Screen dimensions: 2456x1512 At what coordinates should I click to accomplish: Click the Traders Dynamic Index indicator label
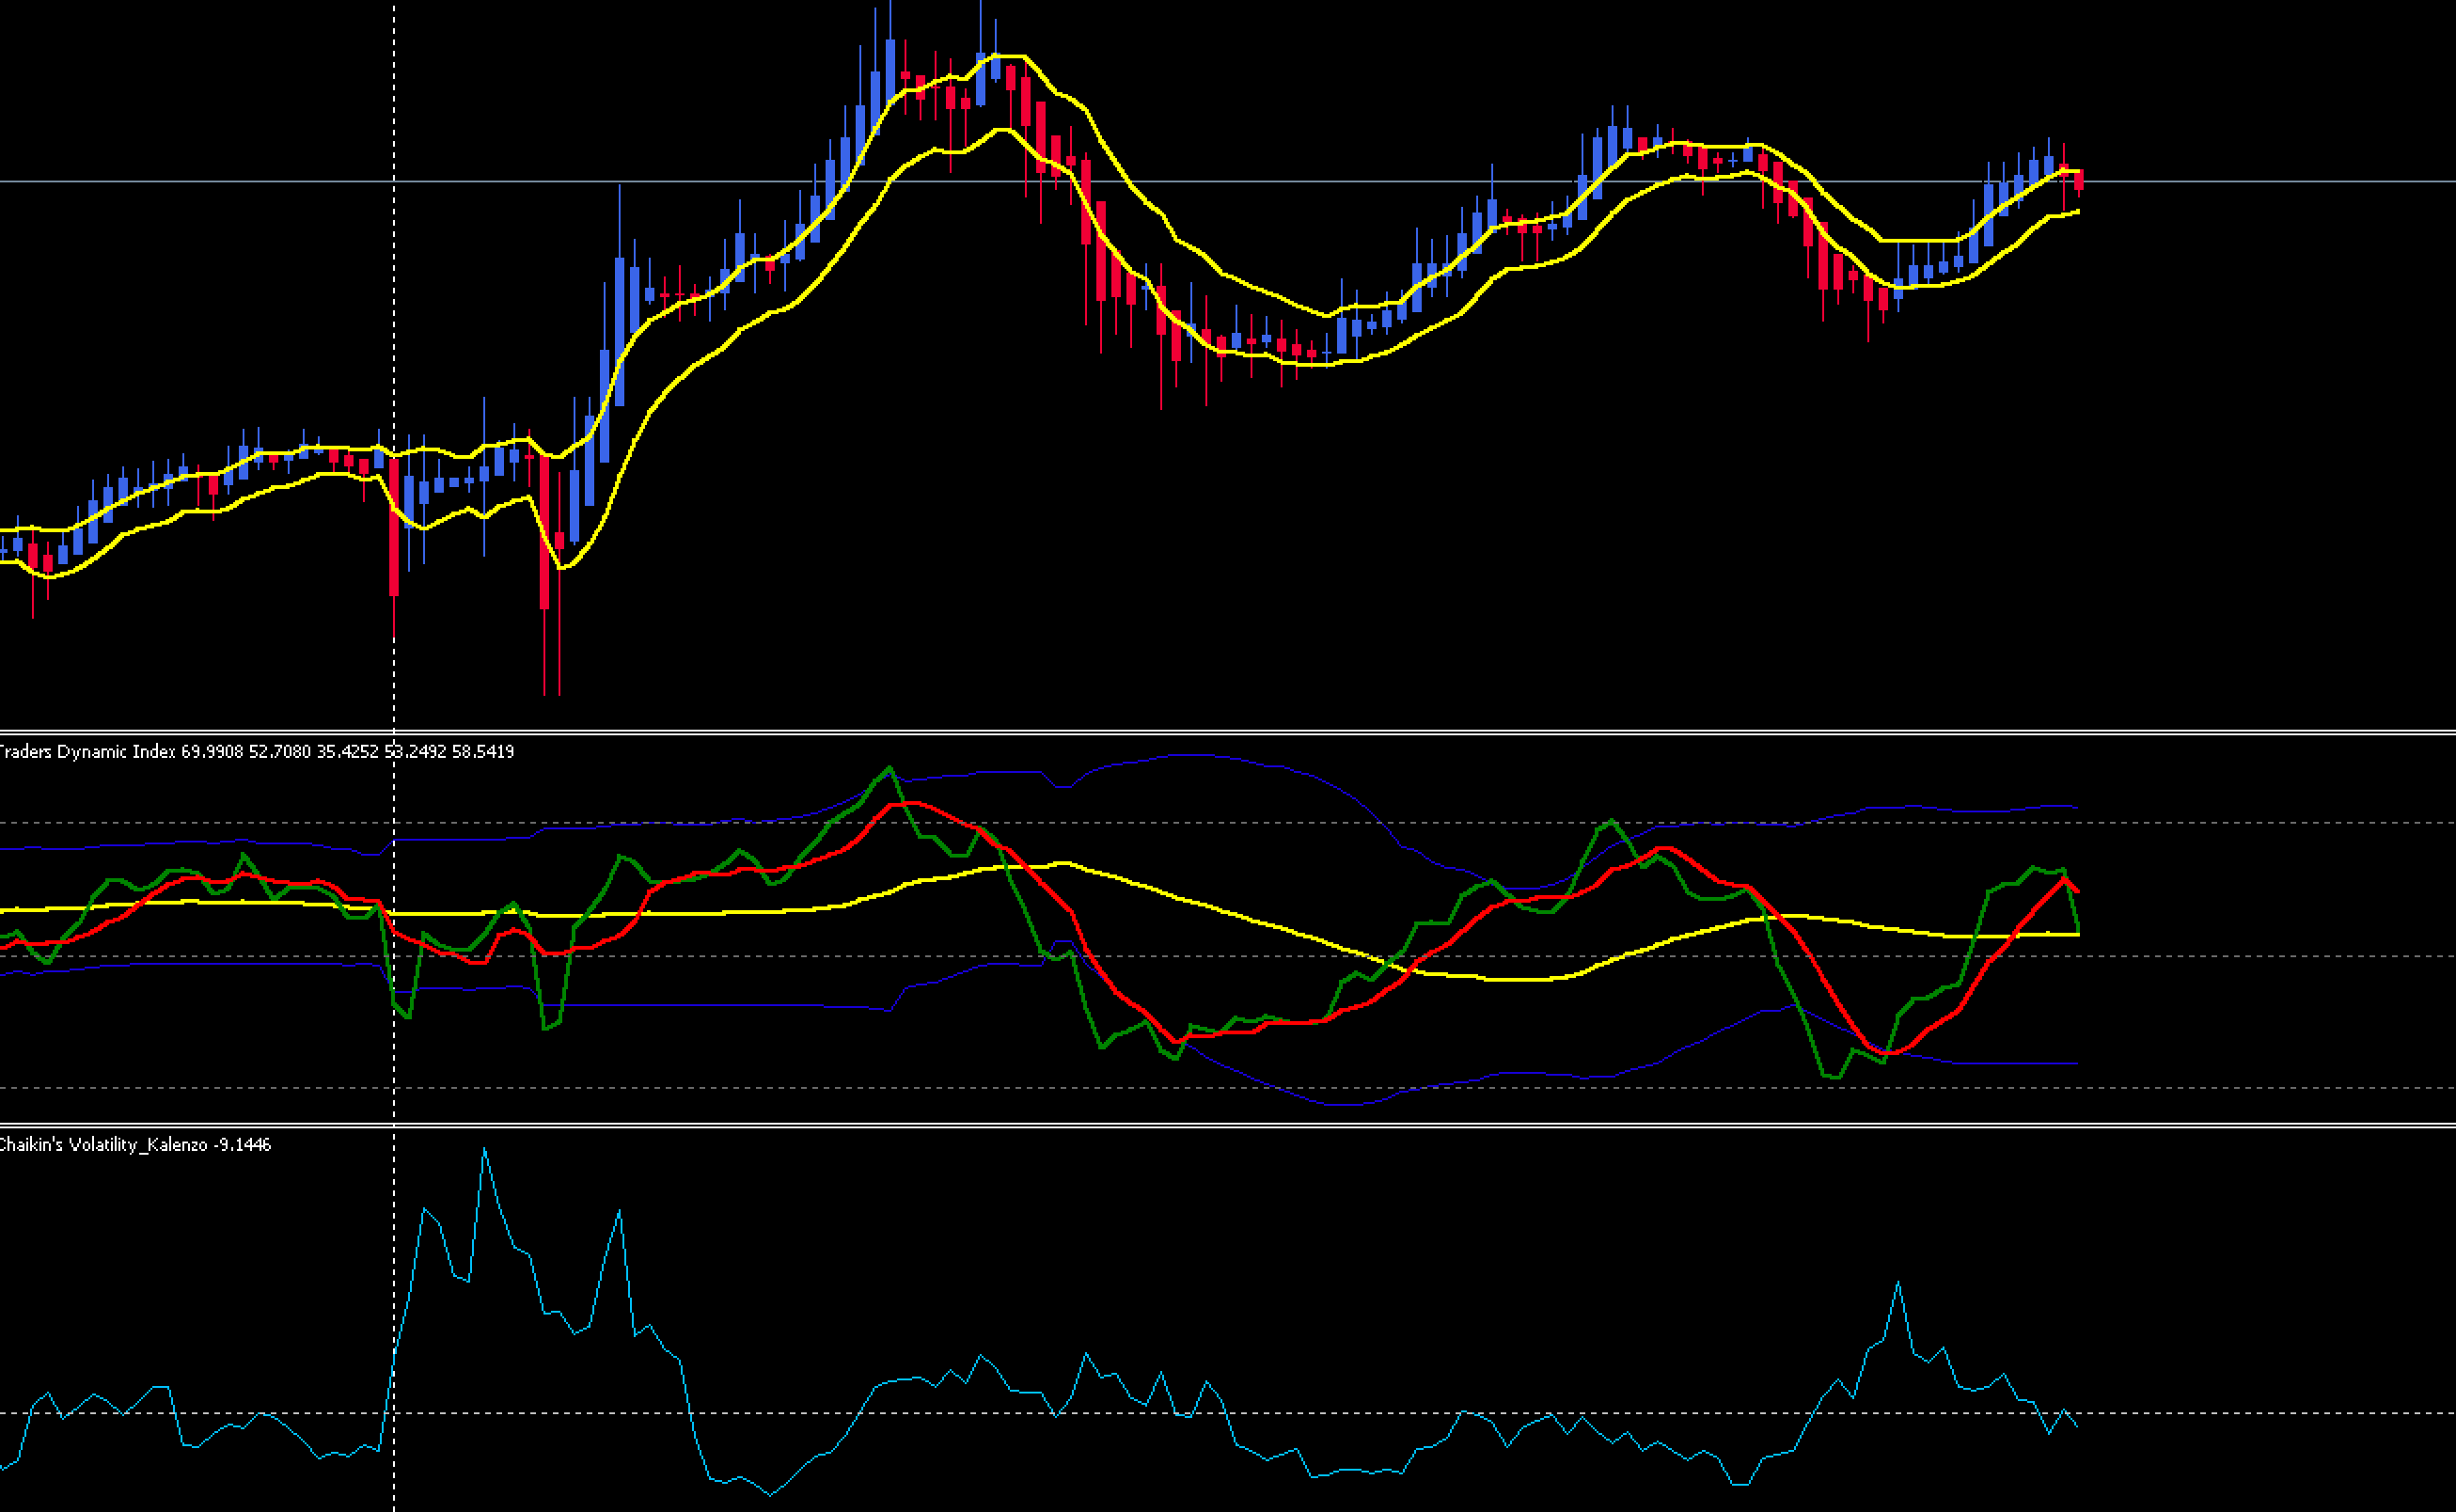88,751
